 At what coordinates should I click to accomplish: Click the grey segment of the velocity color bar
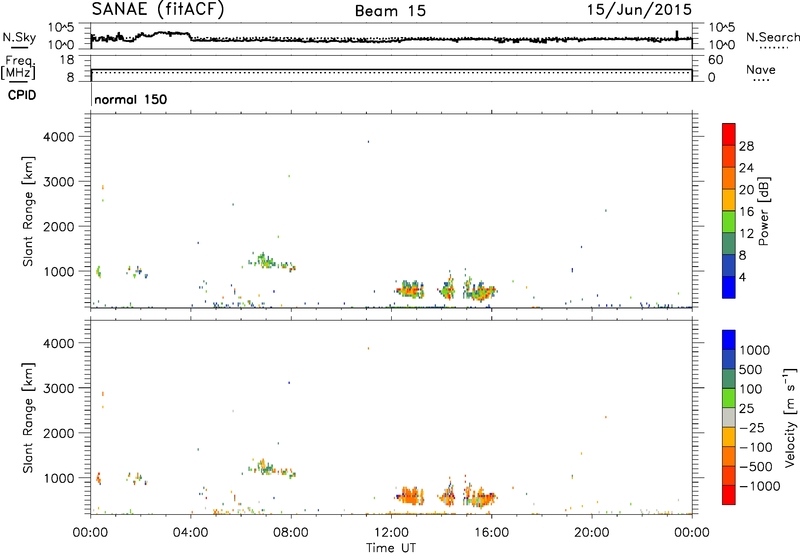(x=729, y=417)
